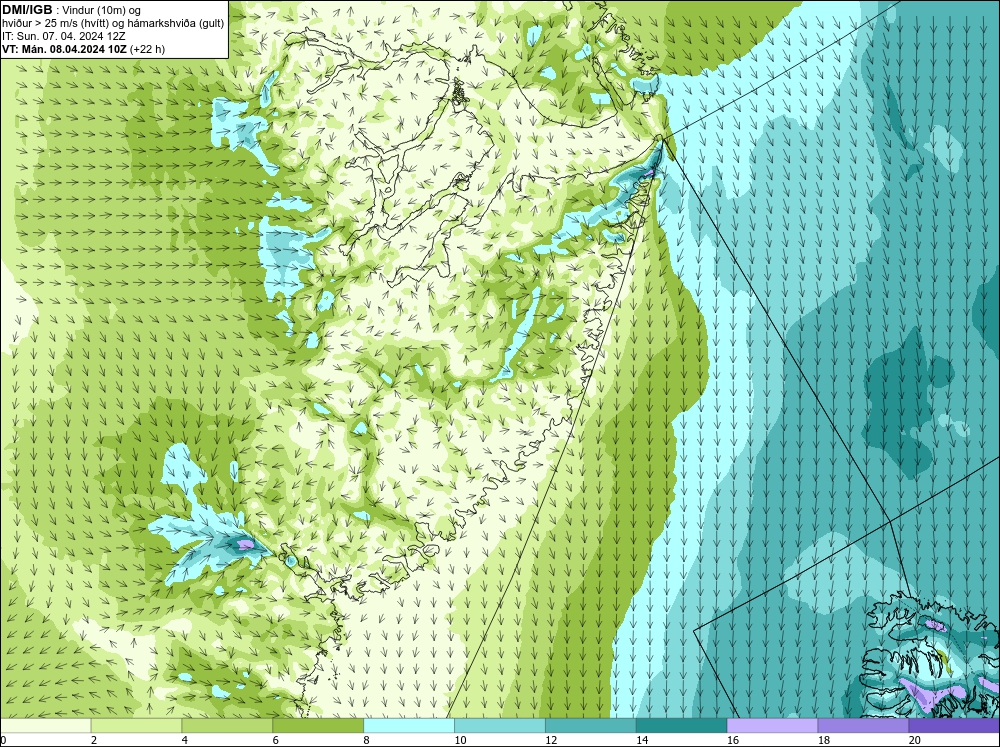Click the legend scale label "18"
Image resolution: width=1000 pixels, height=747 pixels.
(x=824, y=740)
